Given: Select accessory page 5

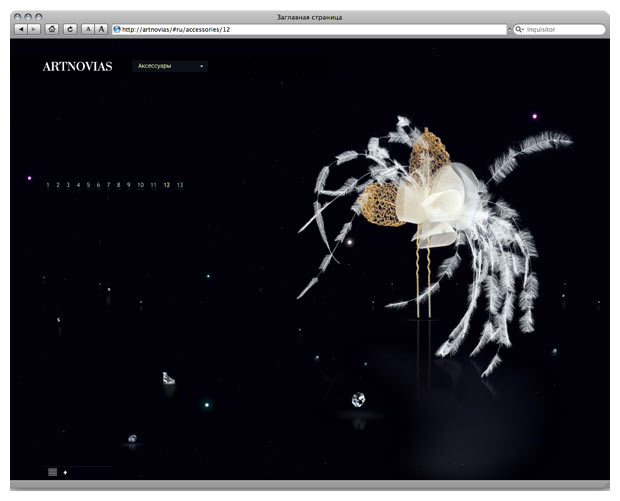Looking at the screenshot, I should coord(89,185).
